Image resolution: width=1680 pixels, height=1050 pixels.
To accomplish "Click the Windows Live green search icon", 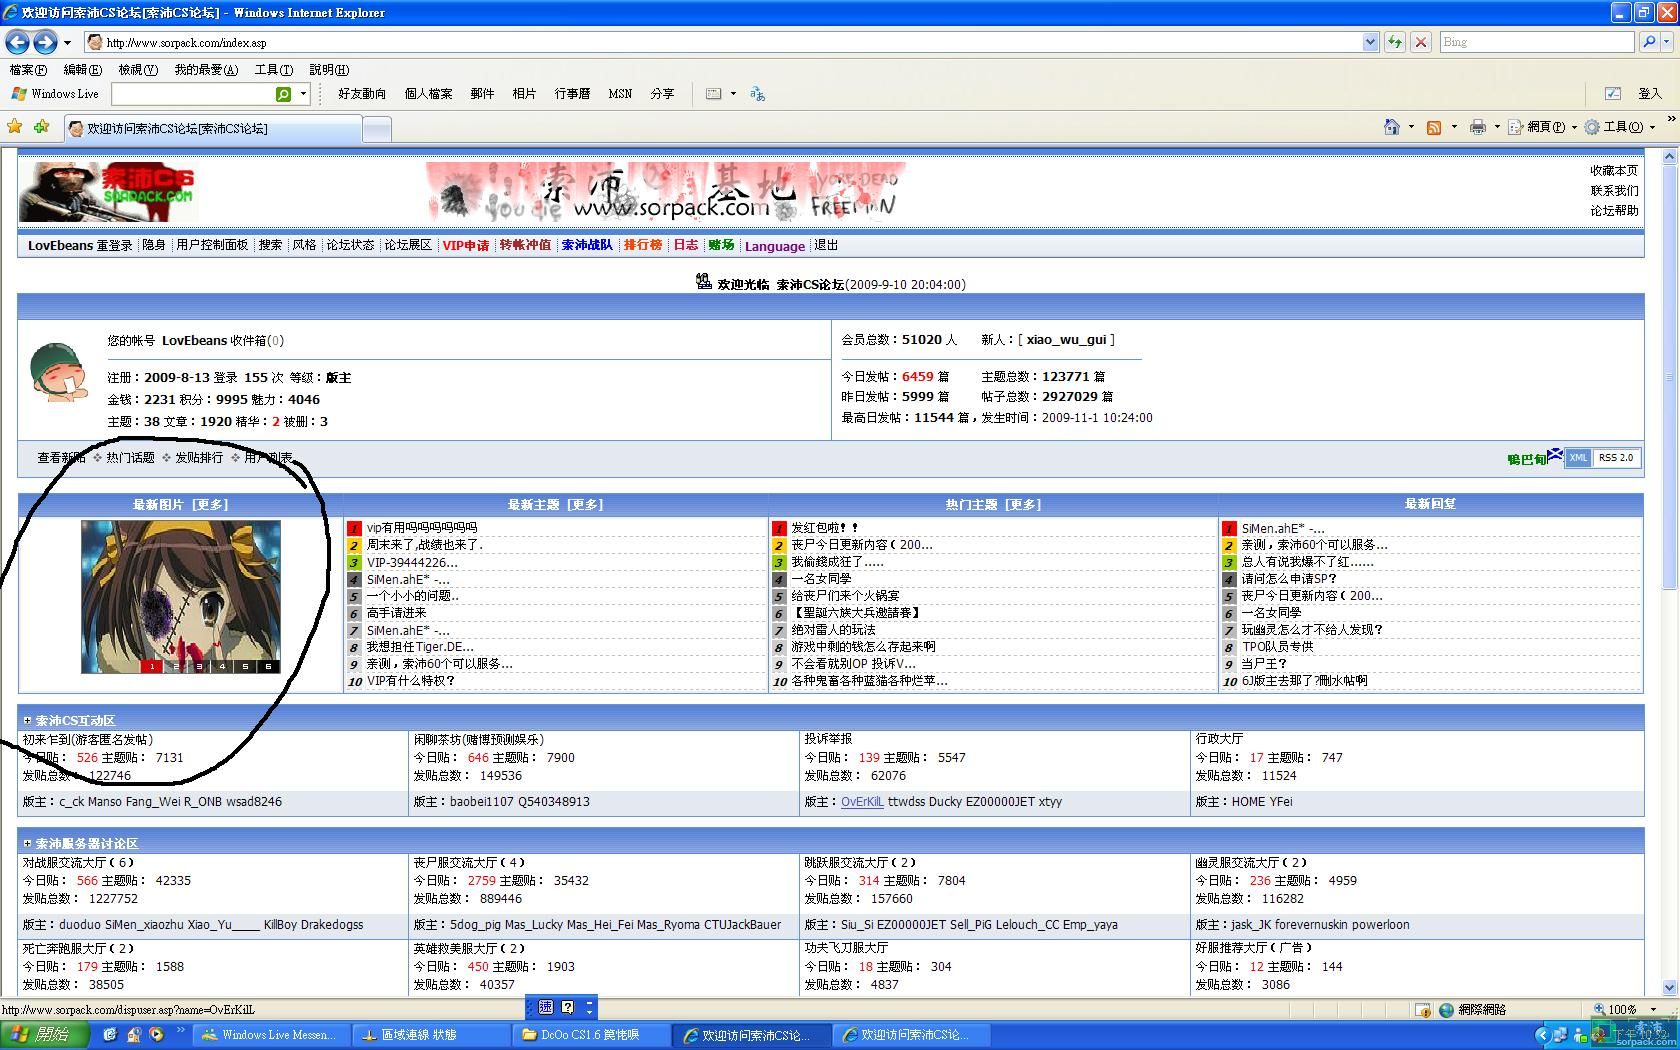I will pyautogui.click(x=284, y=94).
